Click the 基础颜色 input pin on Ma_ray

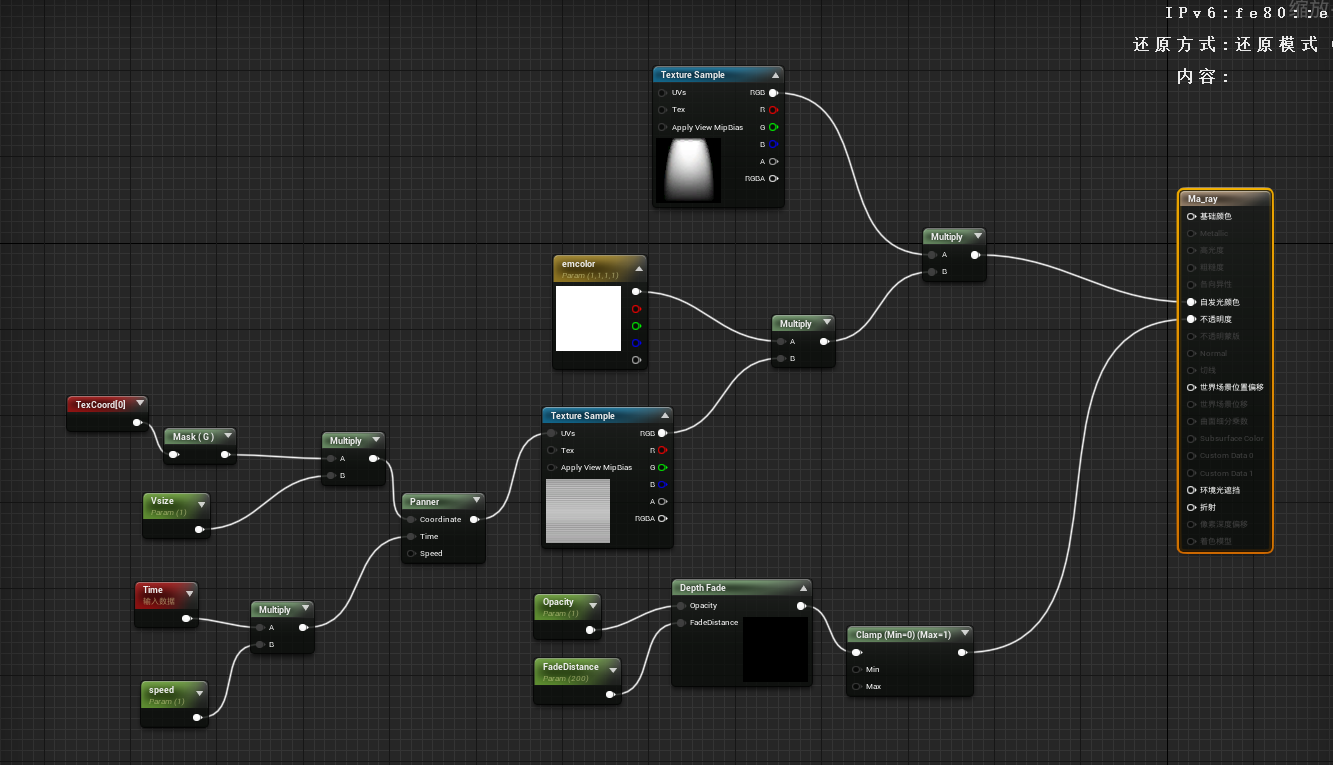[1191, 216]
